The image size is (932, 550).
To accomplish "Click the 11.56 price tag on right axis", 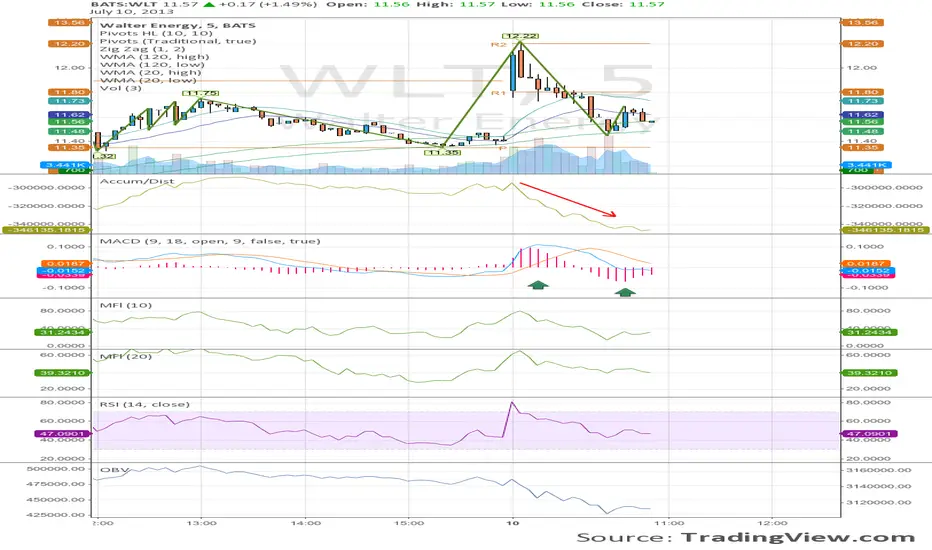I will (x=862, y=122).
